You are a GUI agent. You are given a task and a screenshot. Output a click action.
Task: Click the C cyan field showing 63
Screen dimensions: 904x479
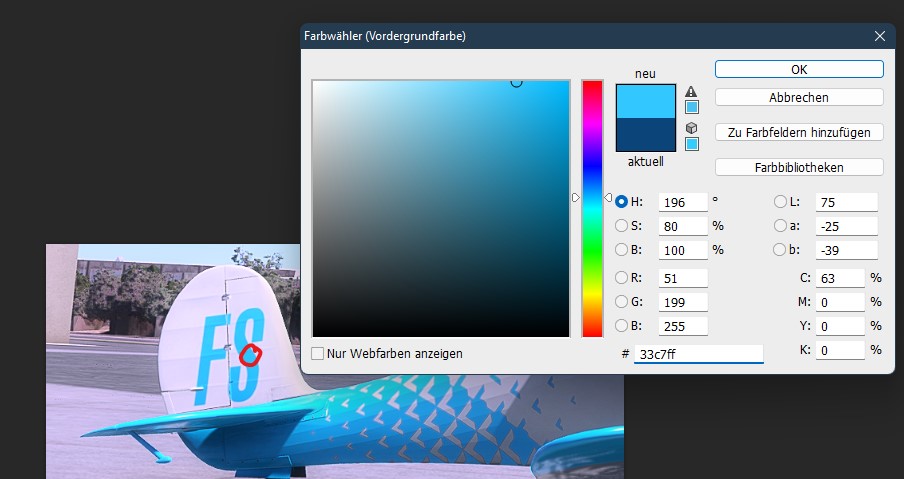point(840,278)
